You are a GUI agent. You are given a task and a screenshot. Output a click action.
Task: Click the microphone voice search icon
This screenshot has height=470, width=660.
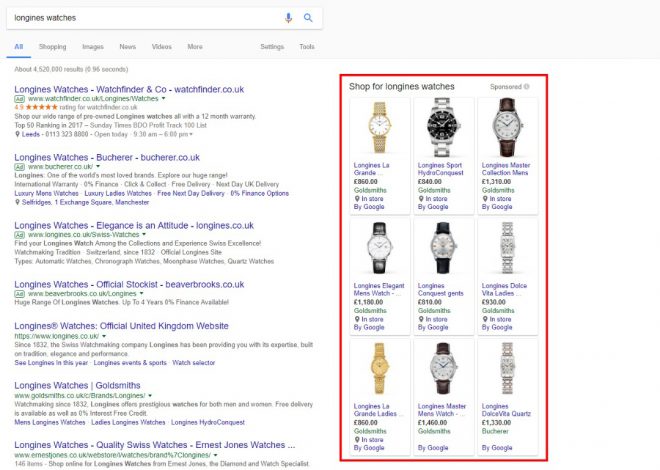coord(288,18)
